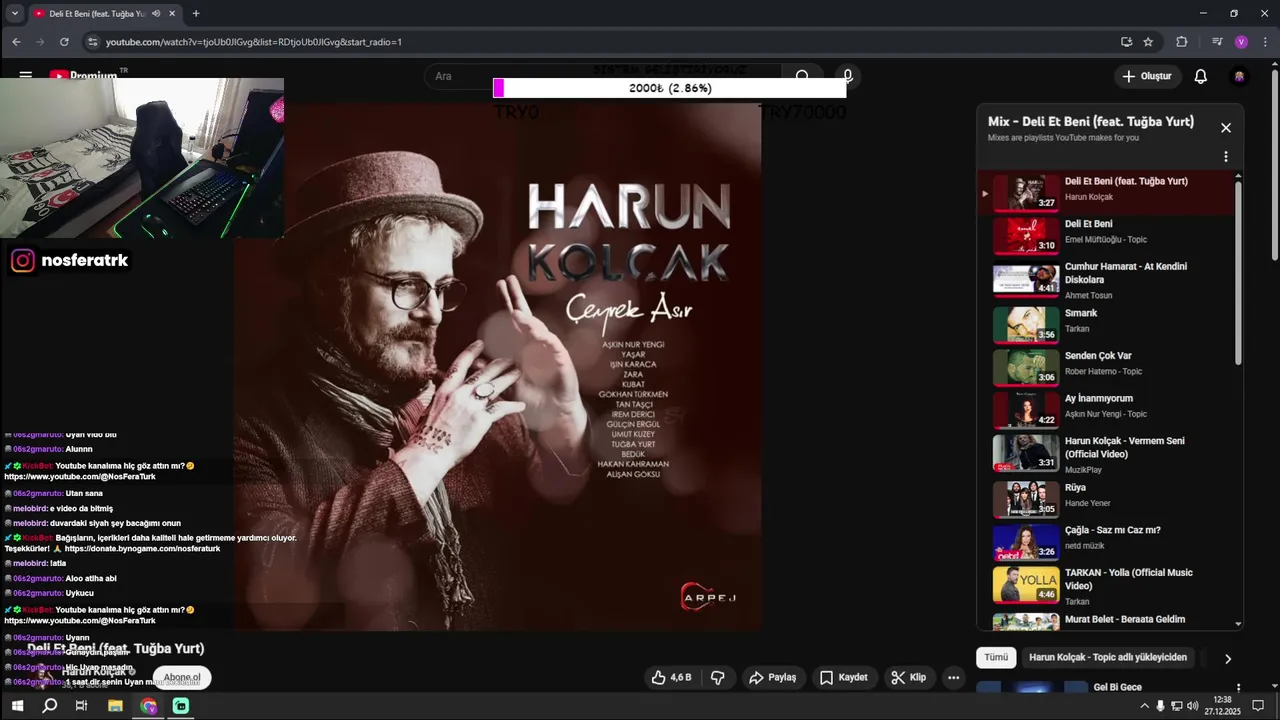Bookmark this page with the star icon
The image size is (1280, 720).
point(1148,42)
